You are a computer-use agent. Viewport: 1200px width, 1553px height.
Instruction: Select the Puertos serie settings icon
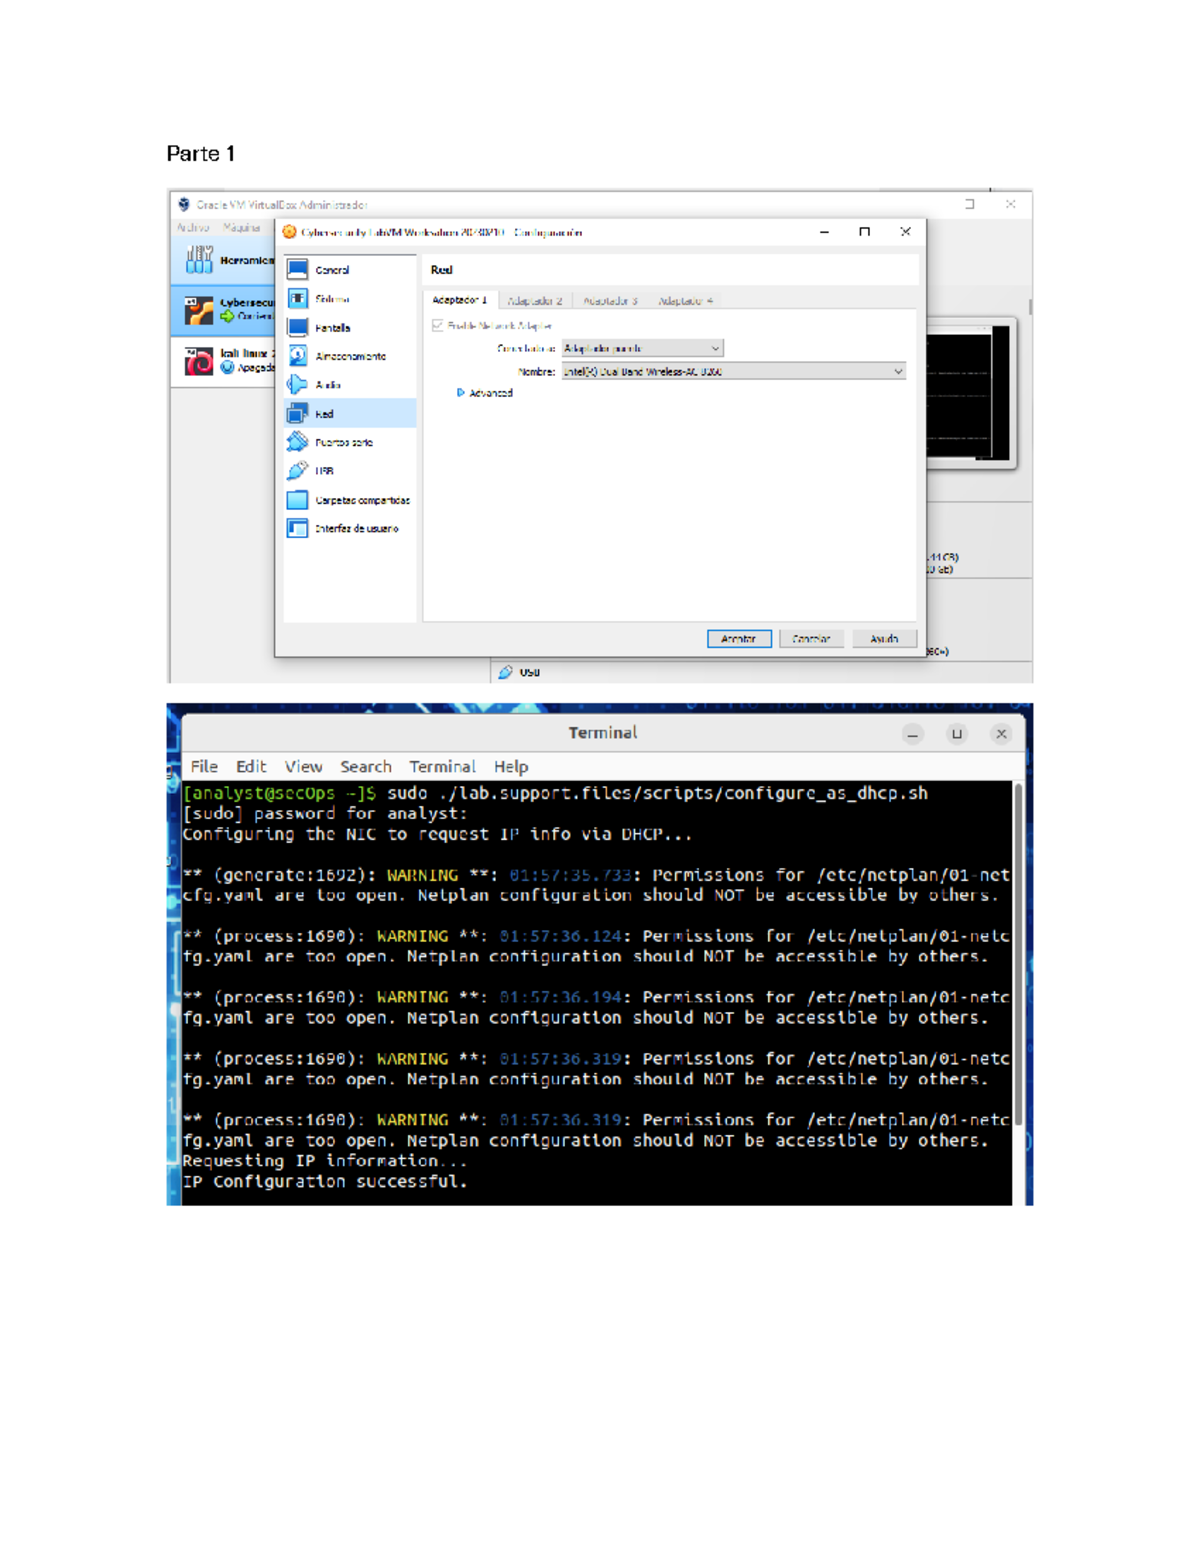[x=297, y=441]
